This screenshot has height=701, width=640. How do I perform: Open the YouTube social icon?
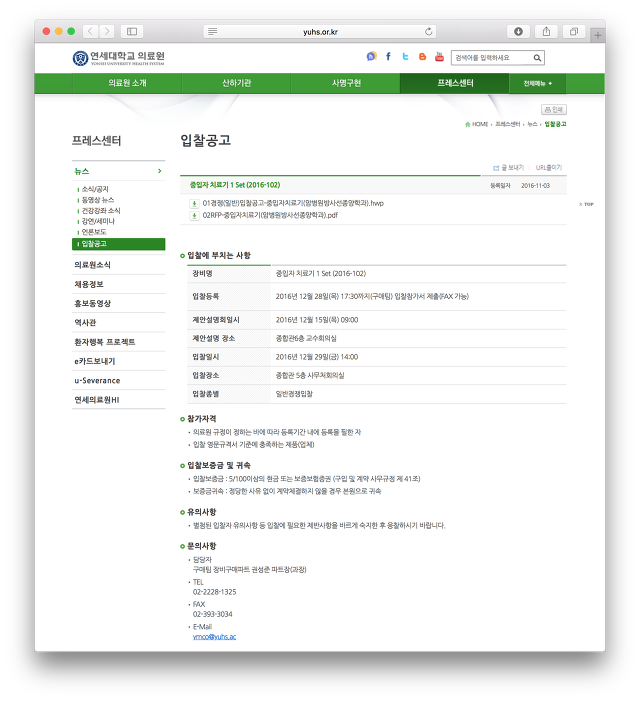439,56
